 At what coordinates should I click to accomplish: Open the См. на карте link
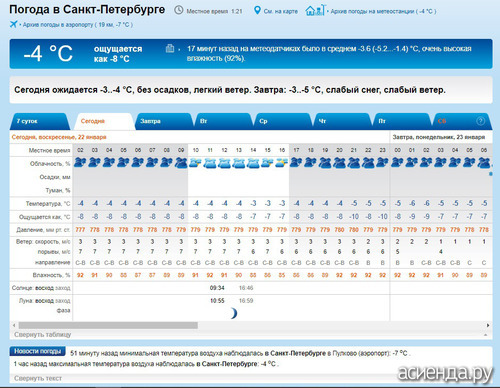coord(281,11)
